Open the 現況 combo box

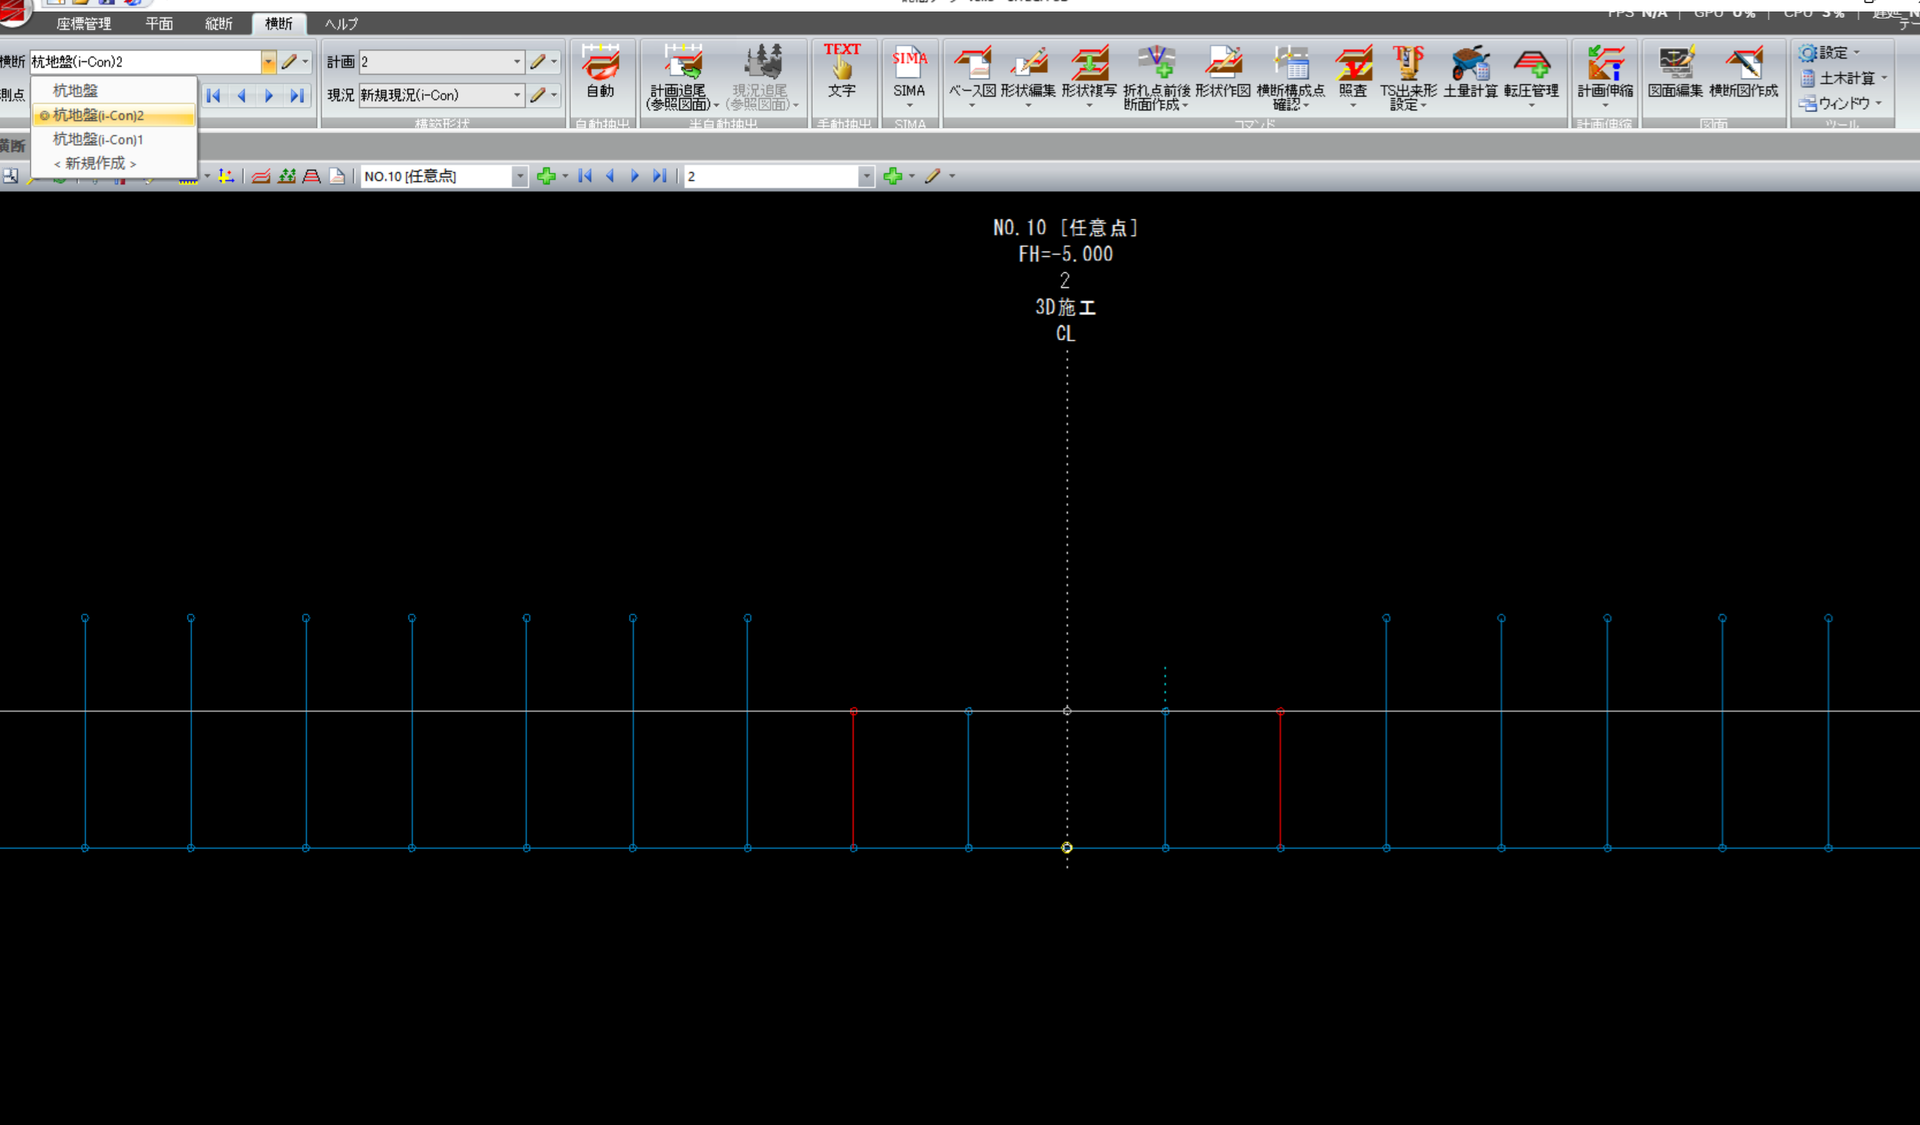(x=516, y=95)
